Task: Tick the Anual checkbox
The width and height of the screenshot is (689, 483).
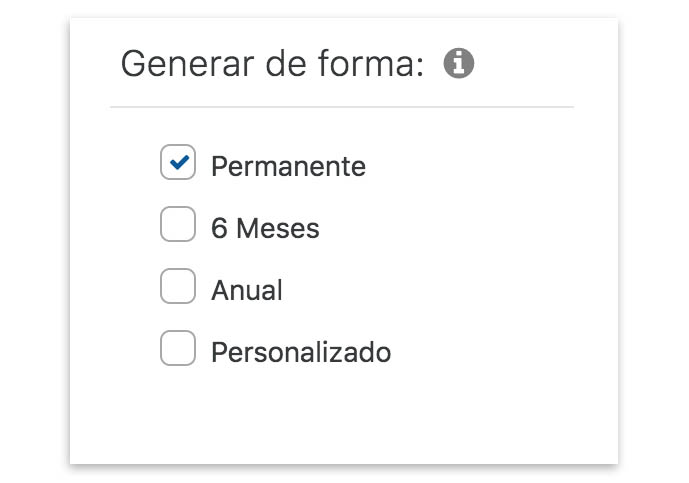Action: point(178,286)
